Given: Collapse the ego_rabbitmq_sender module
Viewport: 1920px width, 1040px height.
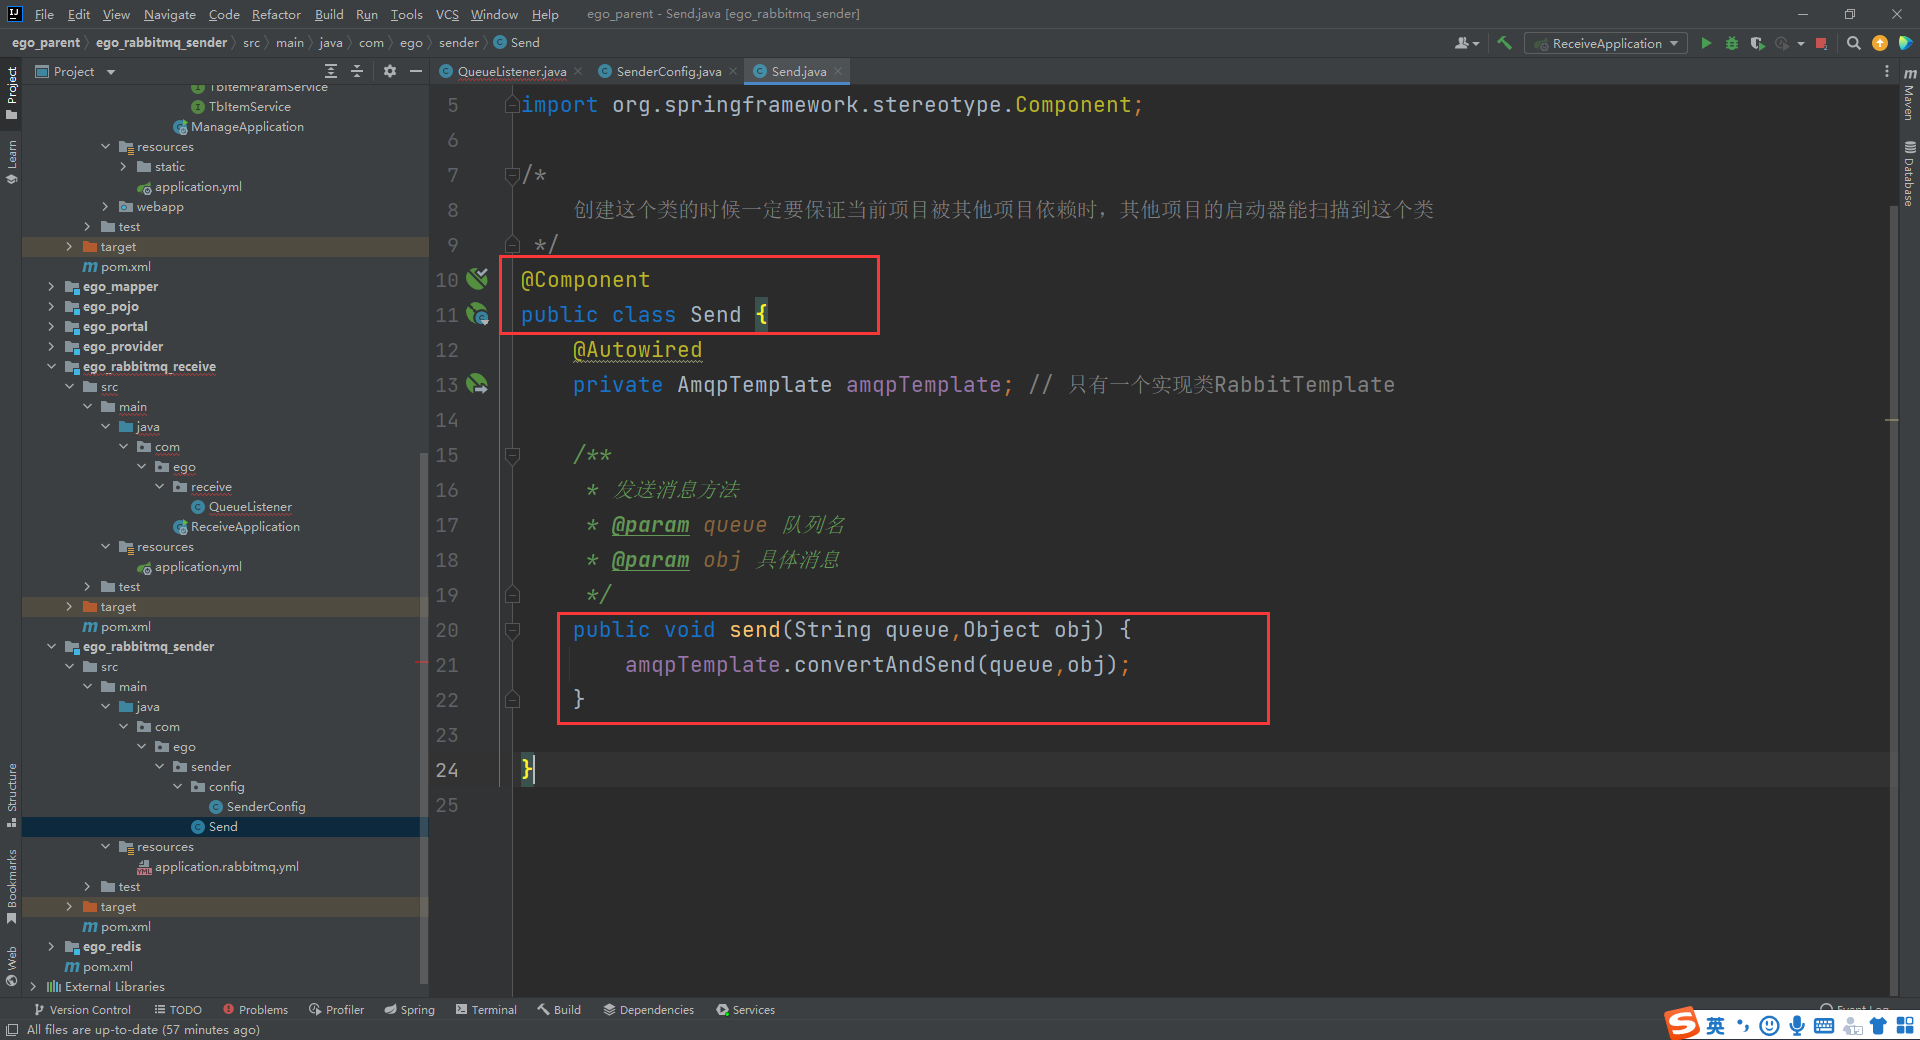Looking at the screenshot, I should click(x=51, y=647).
